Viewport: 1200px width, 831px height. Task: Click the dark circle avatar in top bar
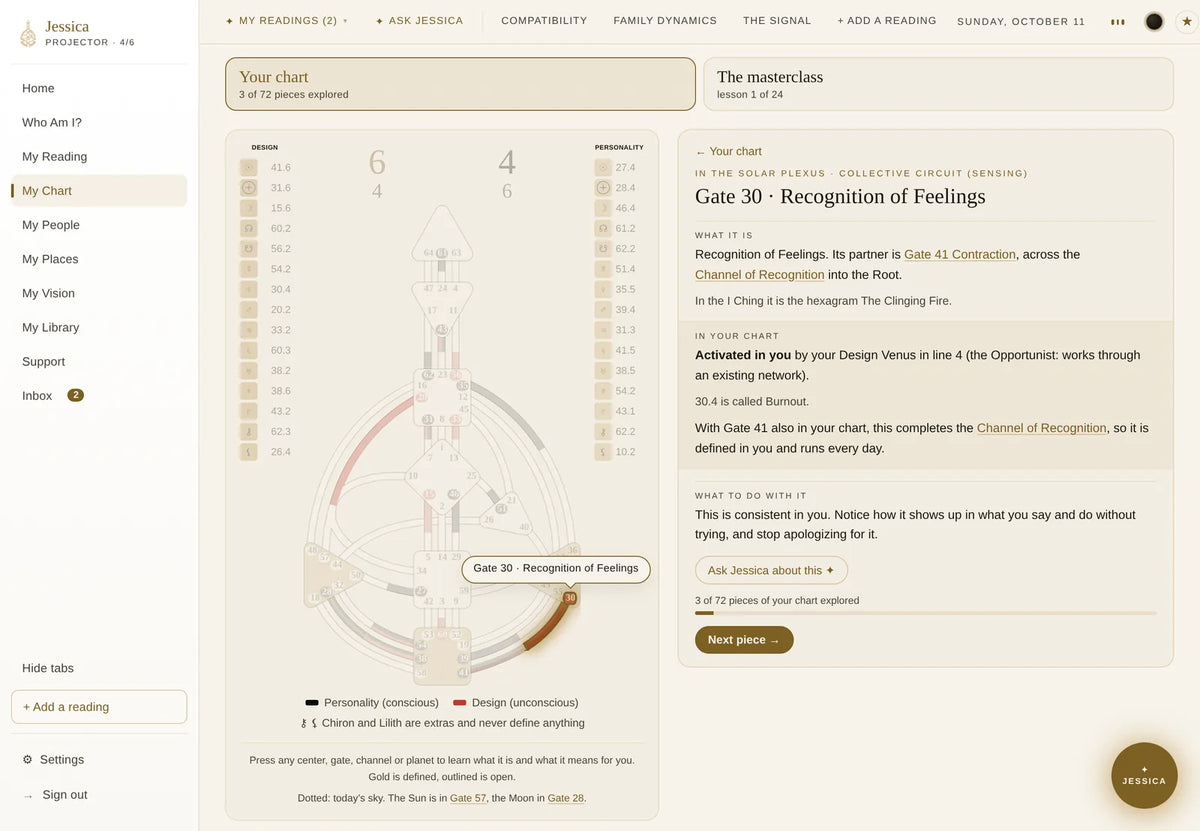point(1154,21)
